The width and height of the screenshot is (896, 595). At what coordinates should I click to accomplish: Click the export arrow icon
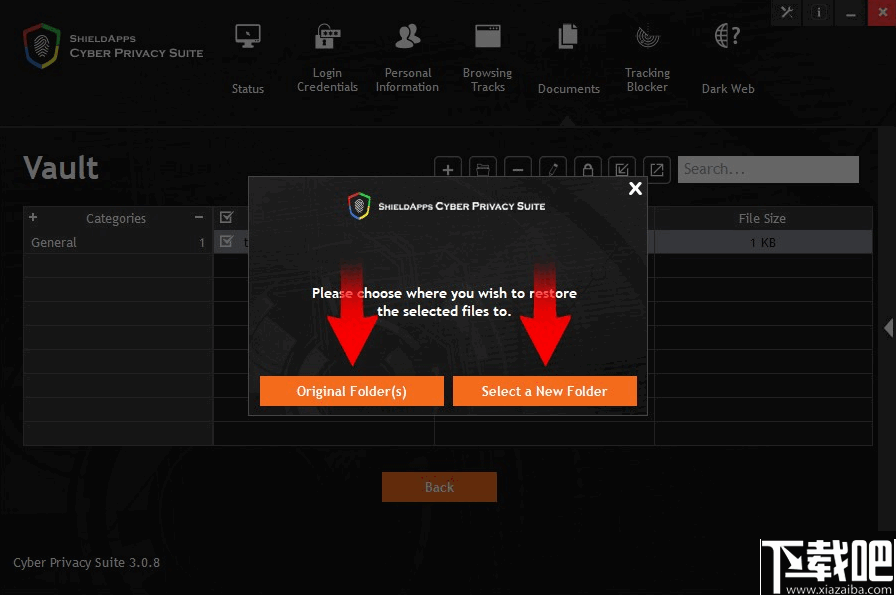657,170
